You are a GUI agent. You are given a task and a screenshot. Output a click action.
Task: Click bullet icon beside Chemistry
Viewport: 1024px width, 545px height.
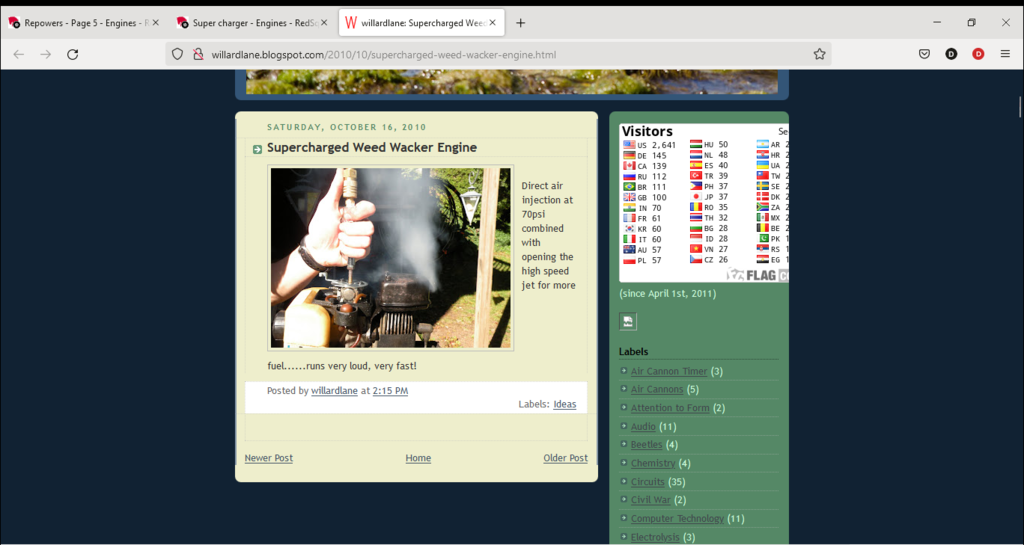(624, 463)
